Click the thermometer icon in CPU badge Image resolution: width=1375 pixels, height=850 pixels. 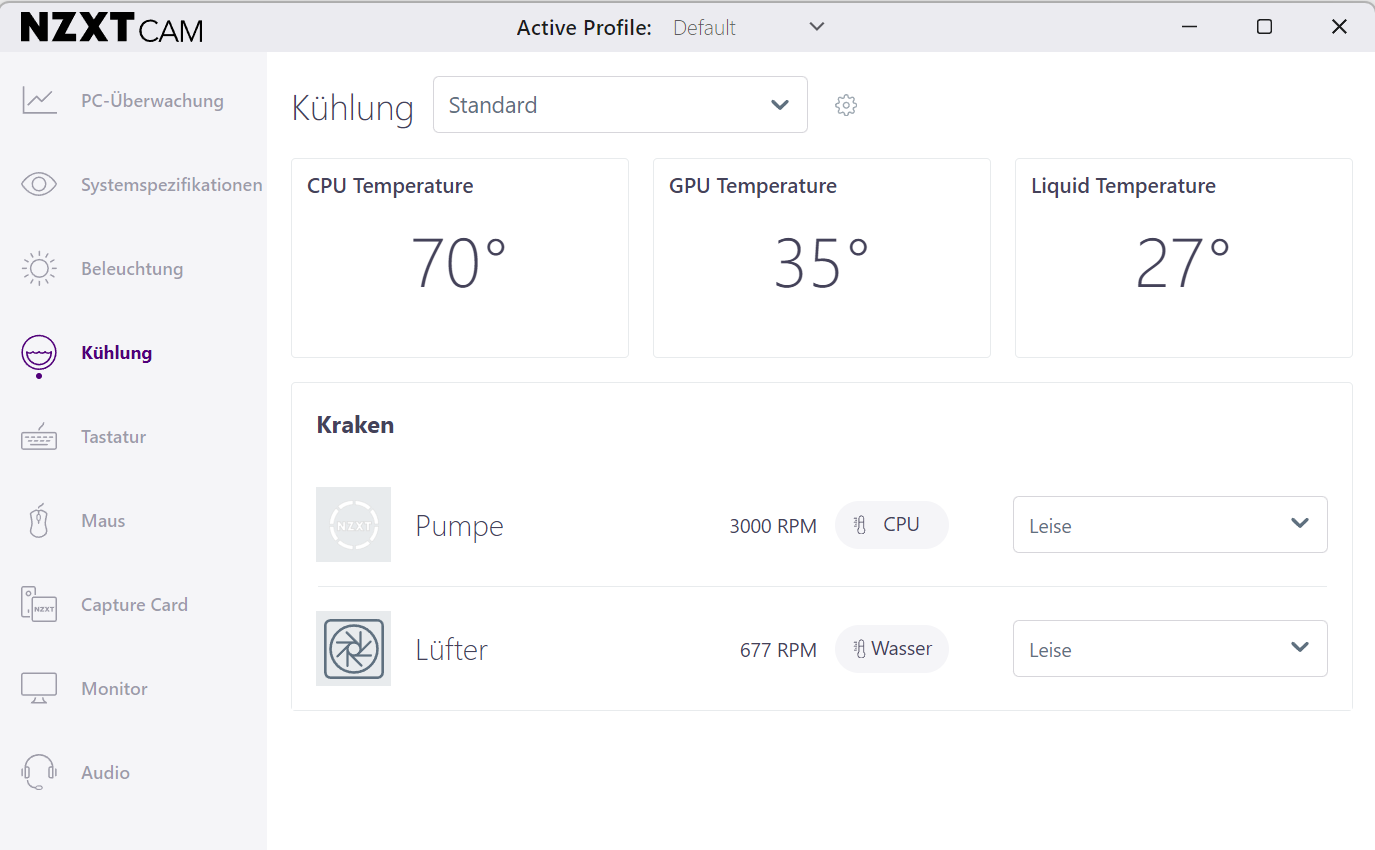[x=860, y=525]
